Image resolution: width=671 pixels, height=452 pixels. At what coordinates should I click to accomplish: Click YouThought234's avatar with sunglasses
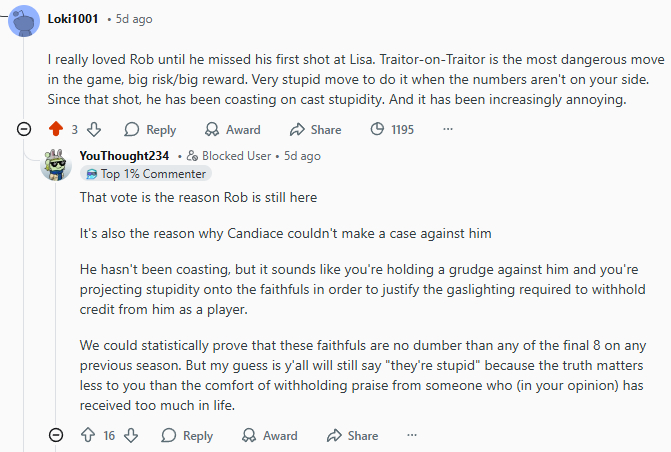(56, 164)
